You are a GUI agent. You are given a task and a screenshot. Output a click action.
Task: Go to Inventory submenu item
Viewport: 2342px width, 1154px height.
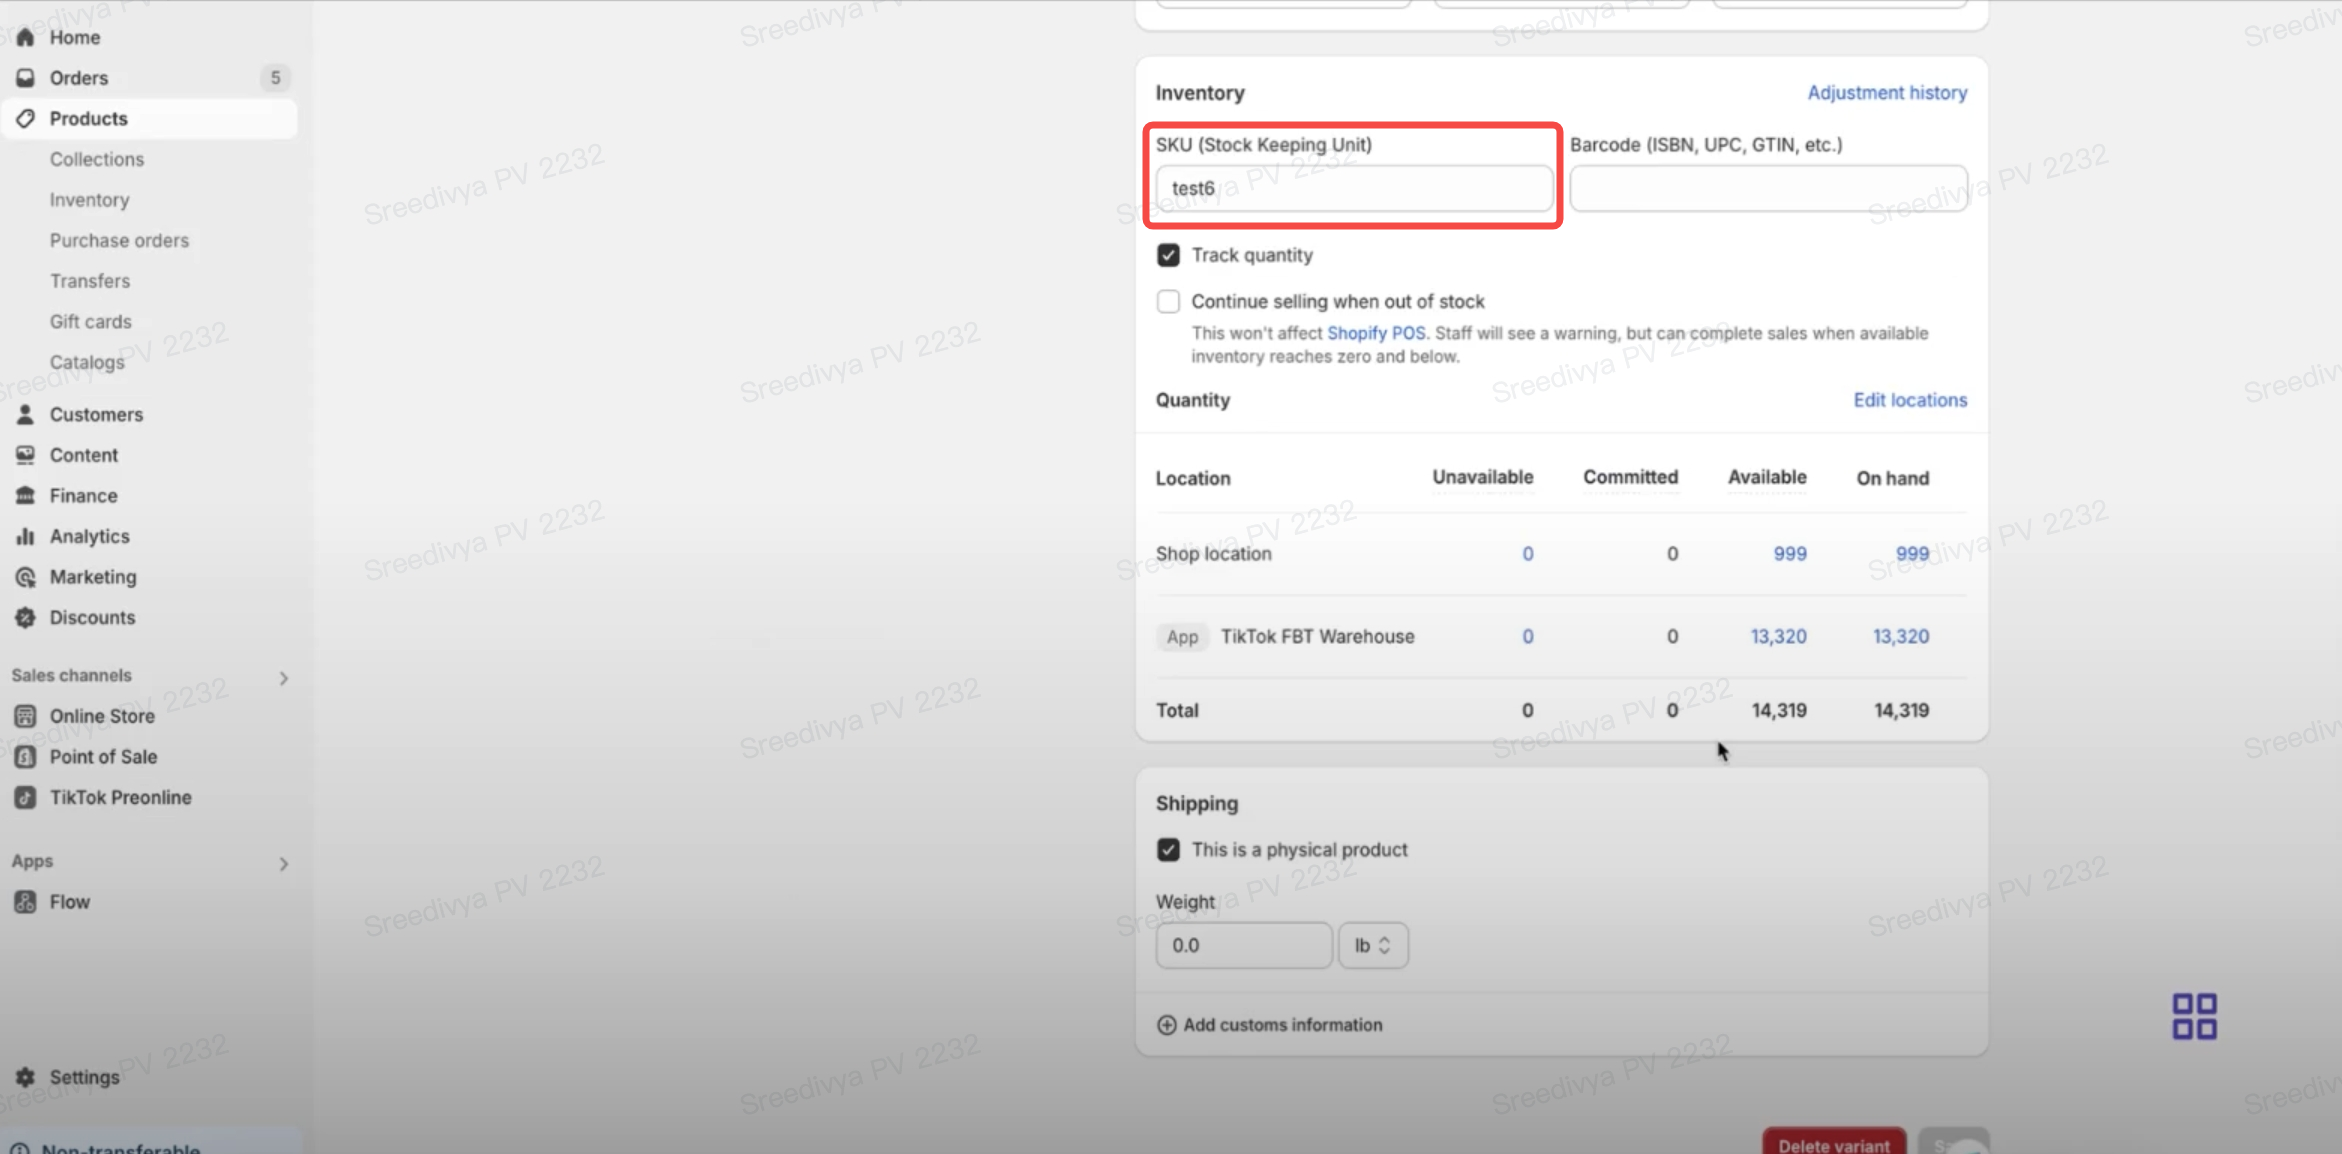(x=89, y=200)
